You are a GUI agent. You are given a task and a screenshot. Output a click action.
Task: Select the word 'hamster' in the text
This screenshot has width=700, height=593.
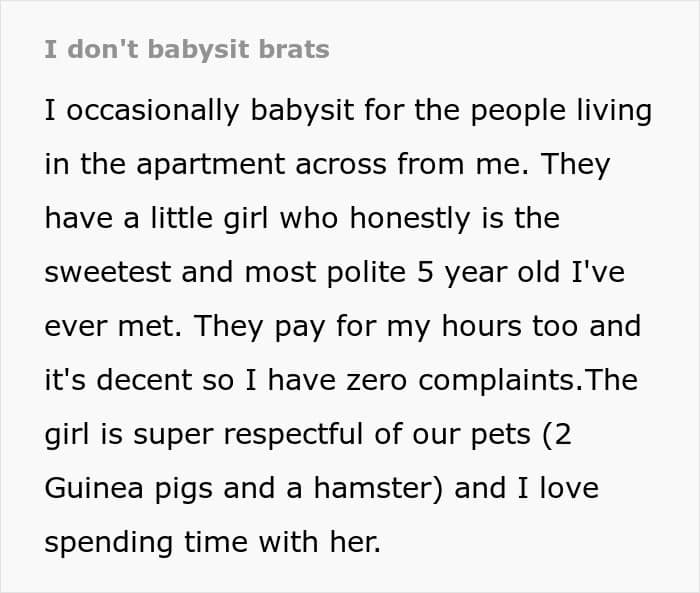tap(375, 489)
